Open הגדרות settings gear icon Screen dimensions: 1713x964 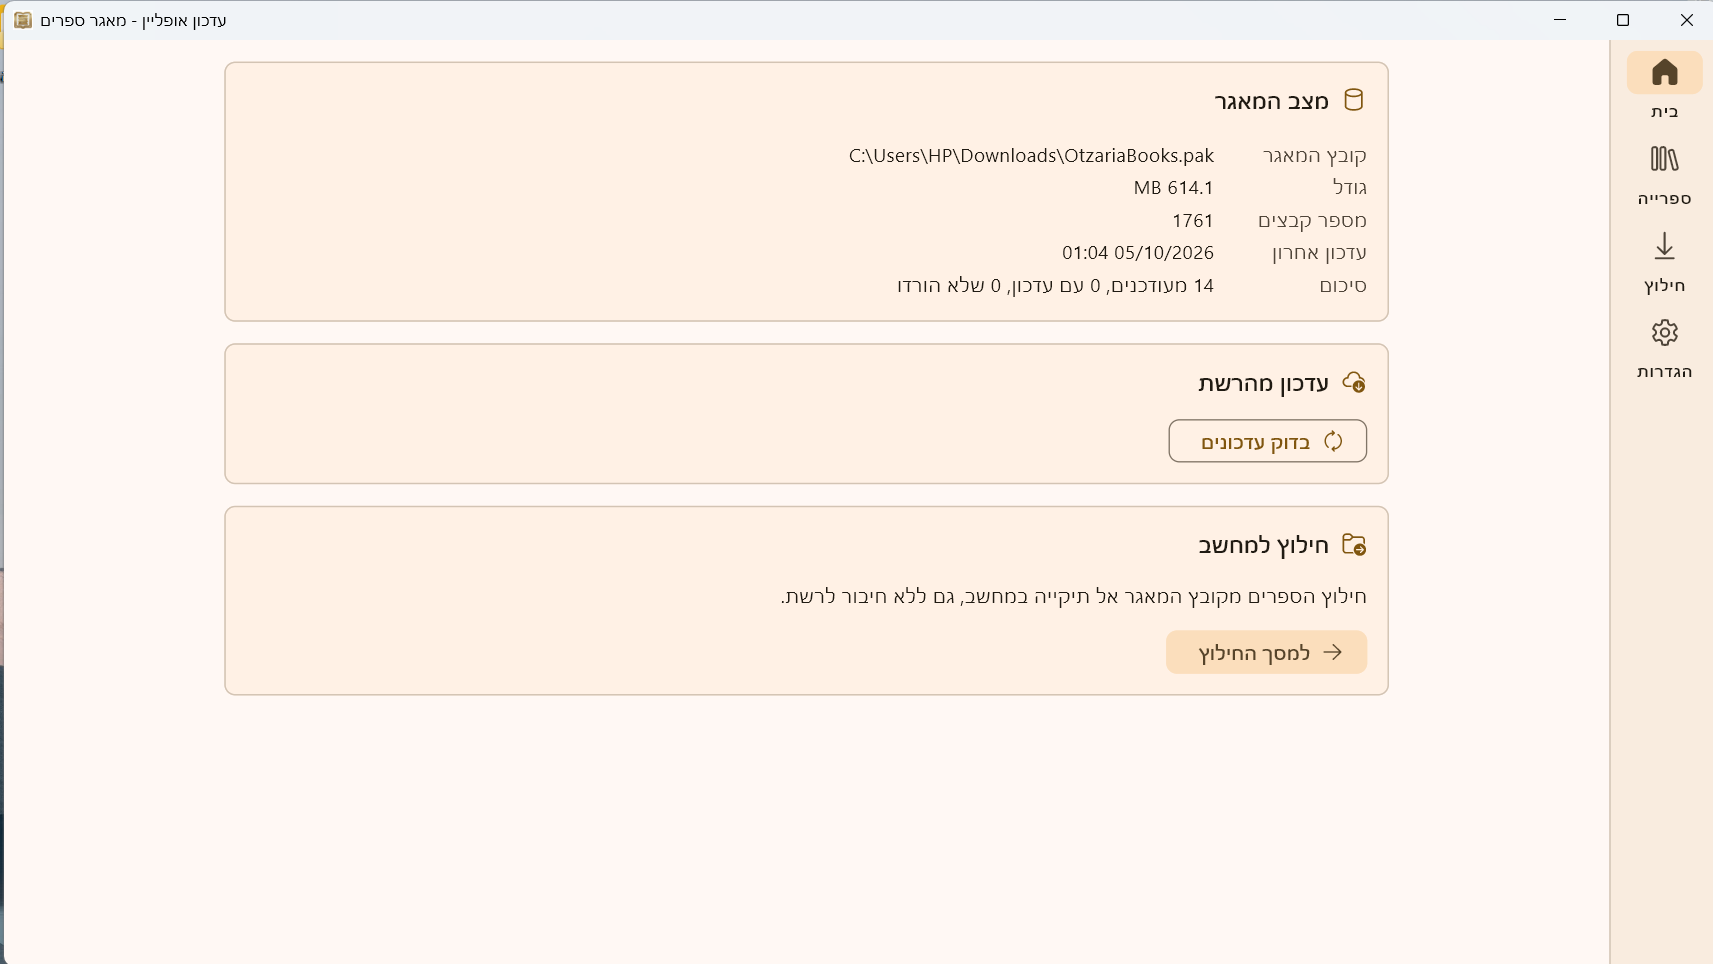[x=1664, y=332]
